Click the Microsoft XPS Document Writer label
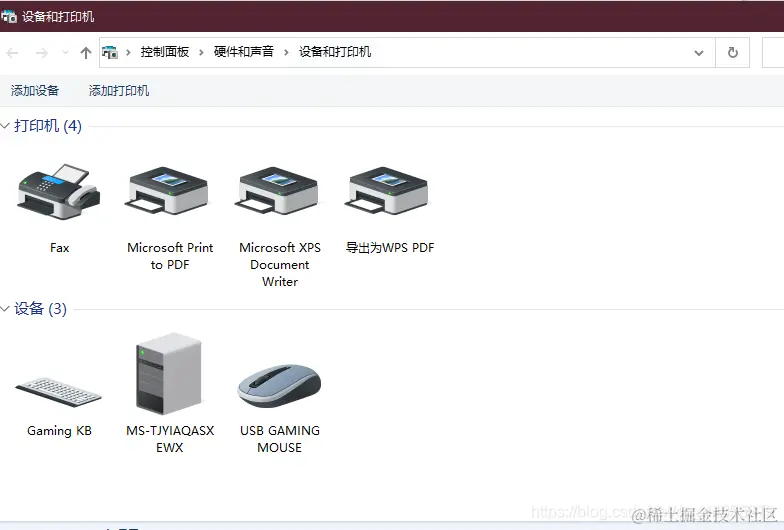 (280, 264)
